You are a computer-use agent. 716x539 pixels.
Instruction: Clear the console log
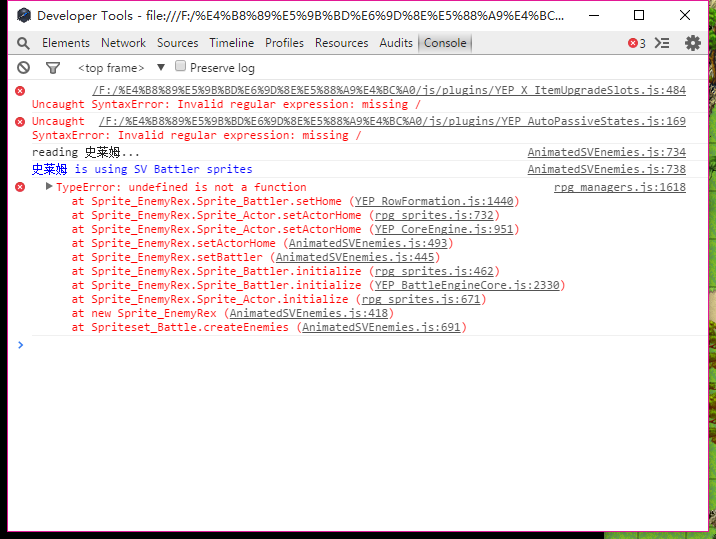(x=23, y=68)
